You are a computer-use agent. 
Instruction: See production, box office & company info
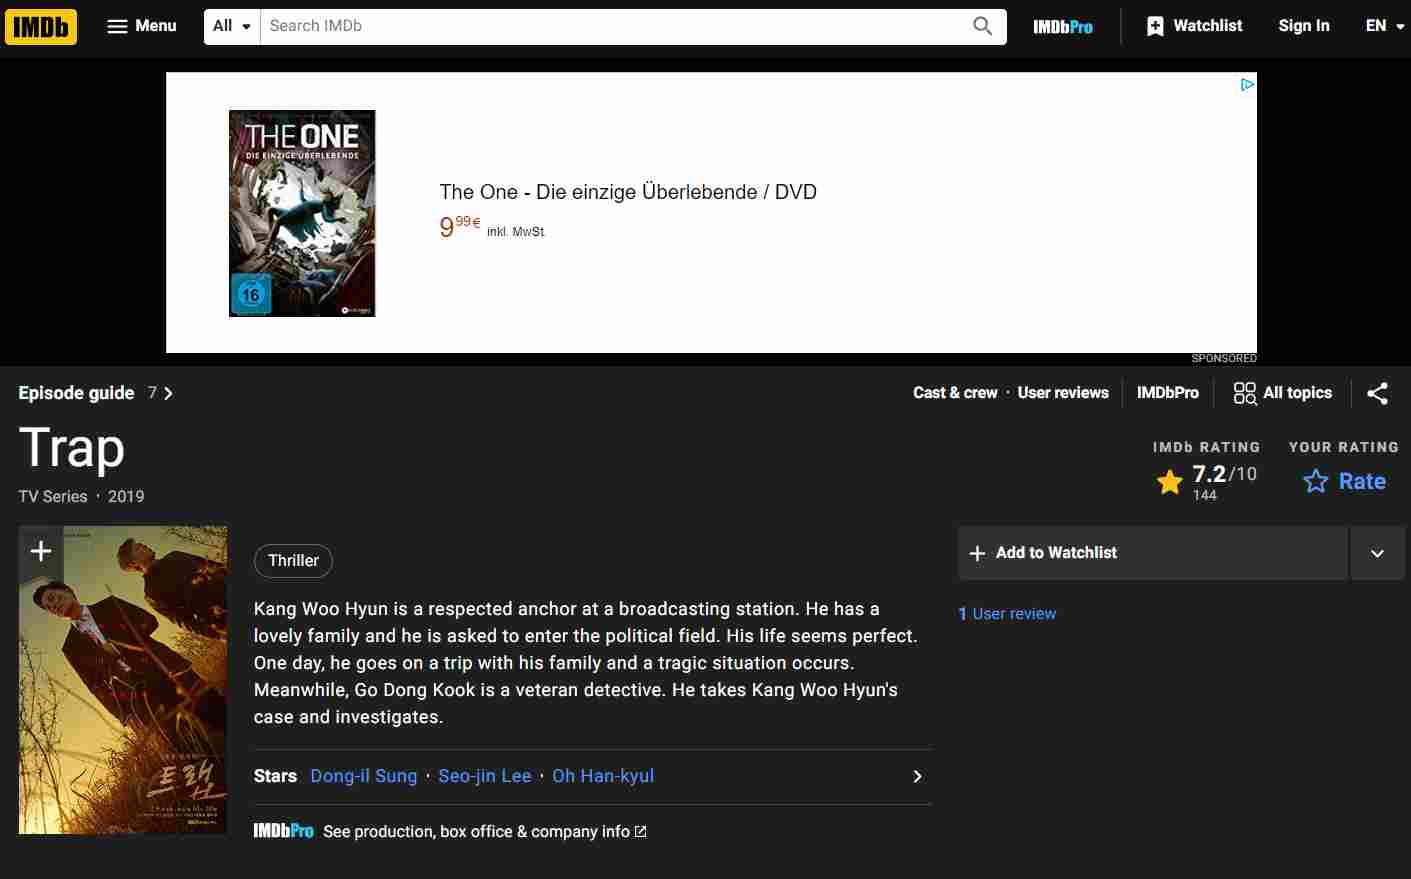[484, 832]
